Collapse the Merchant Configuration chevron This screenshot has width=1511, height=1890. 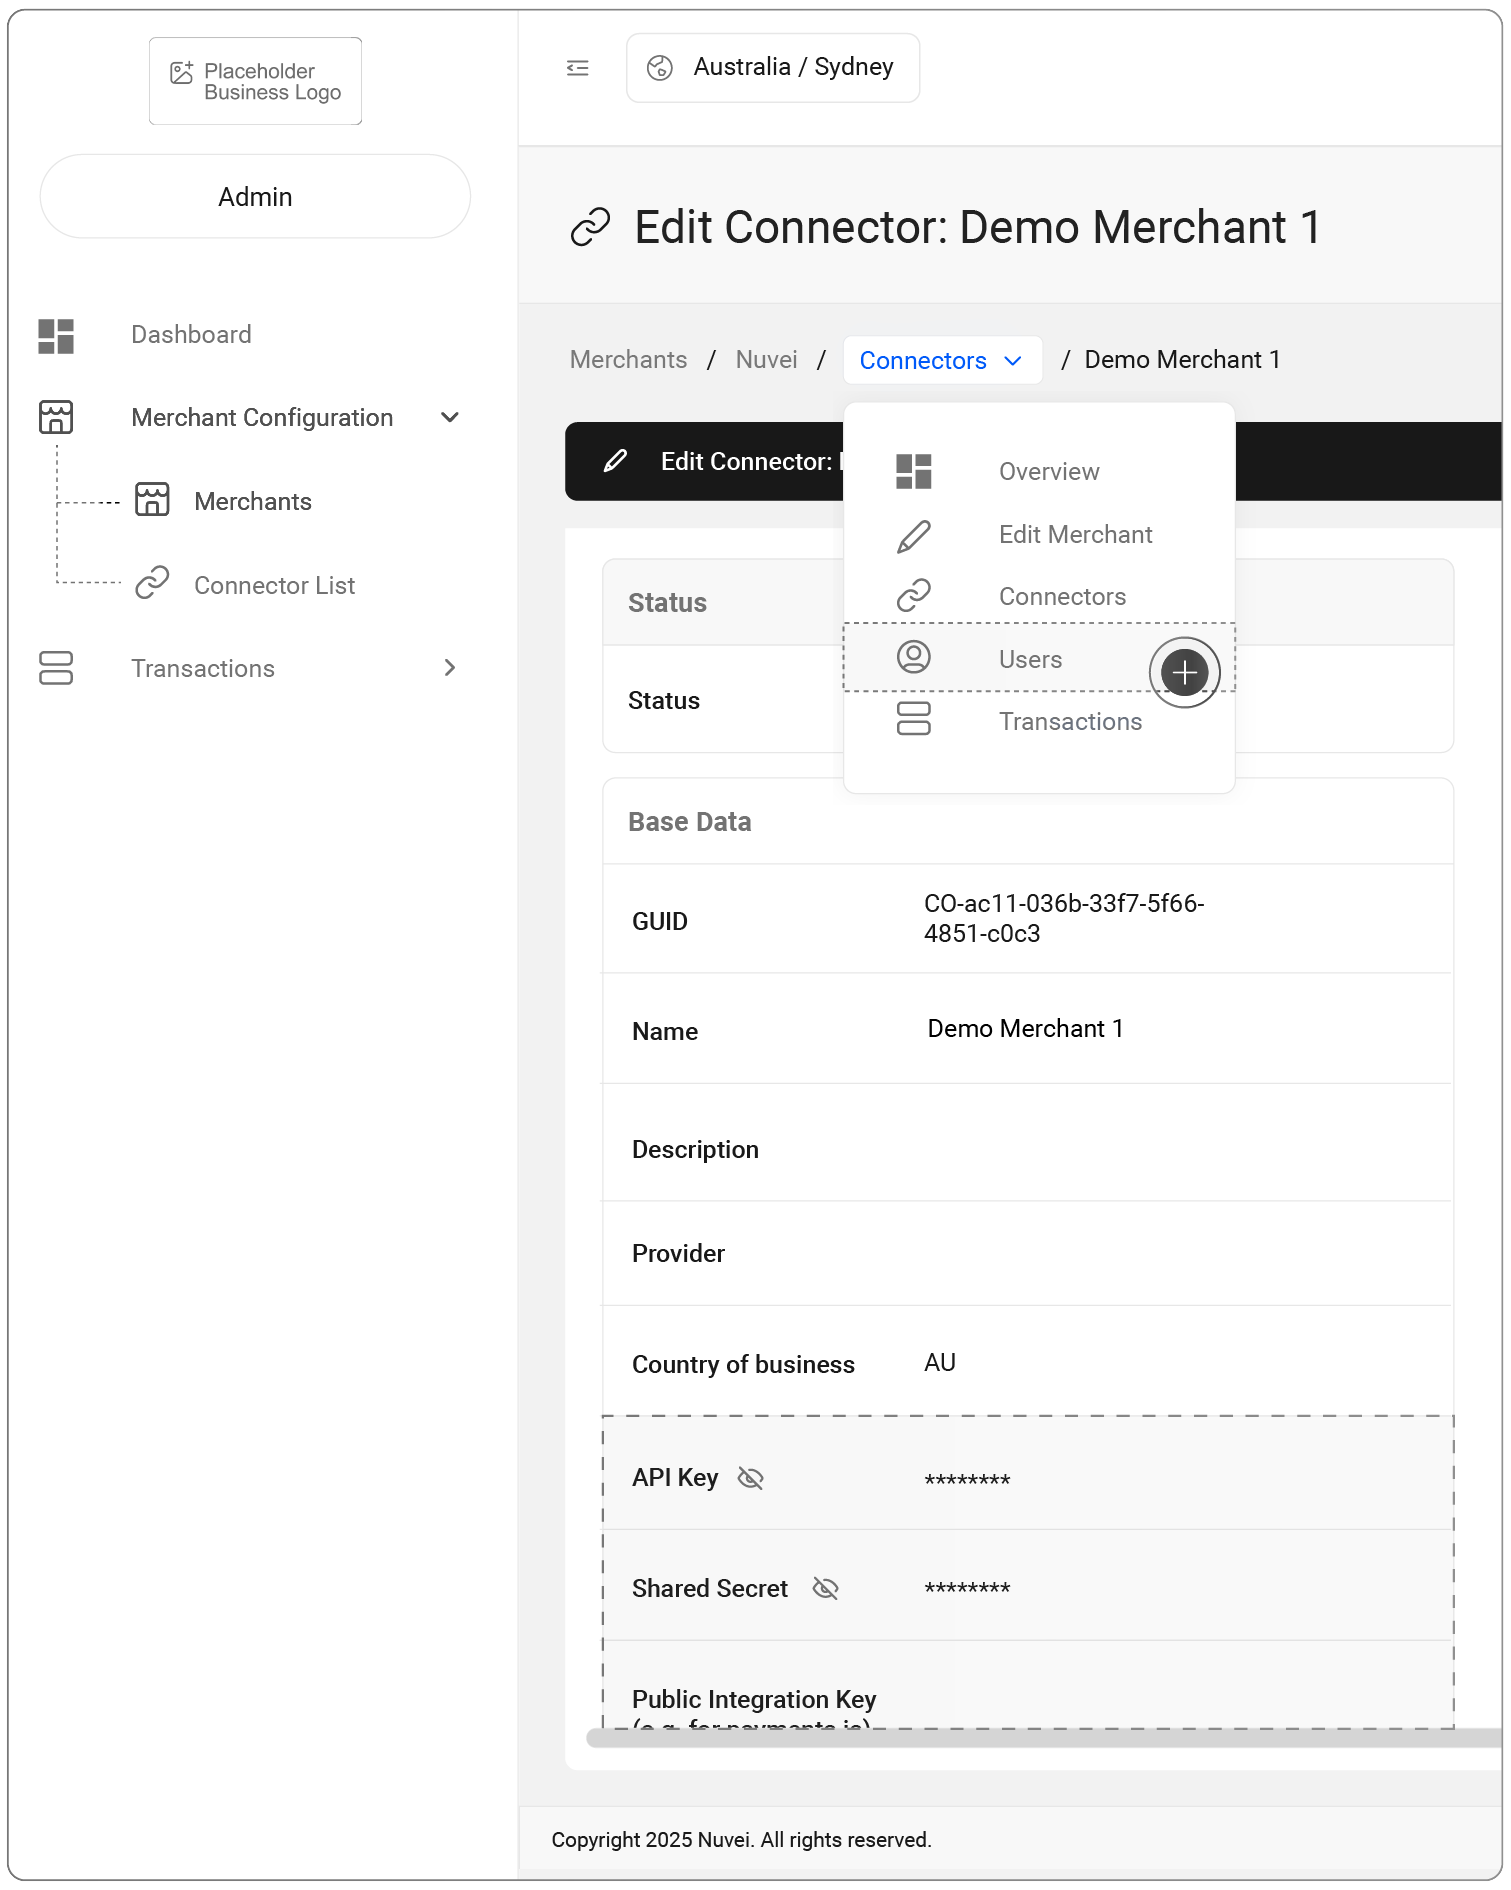click(x=450, y=417)
